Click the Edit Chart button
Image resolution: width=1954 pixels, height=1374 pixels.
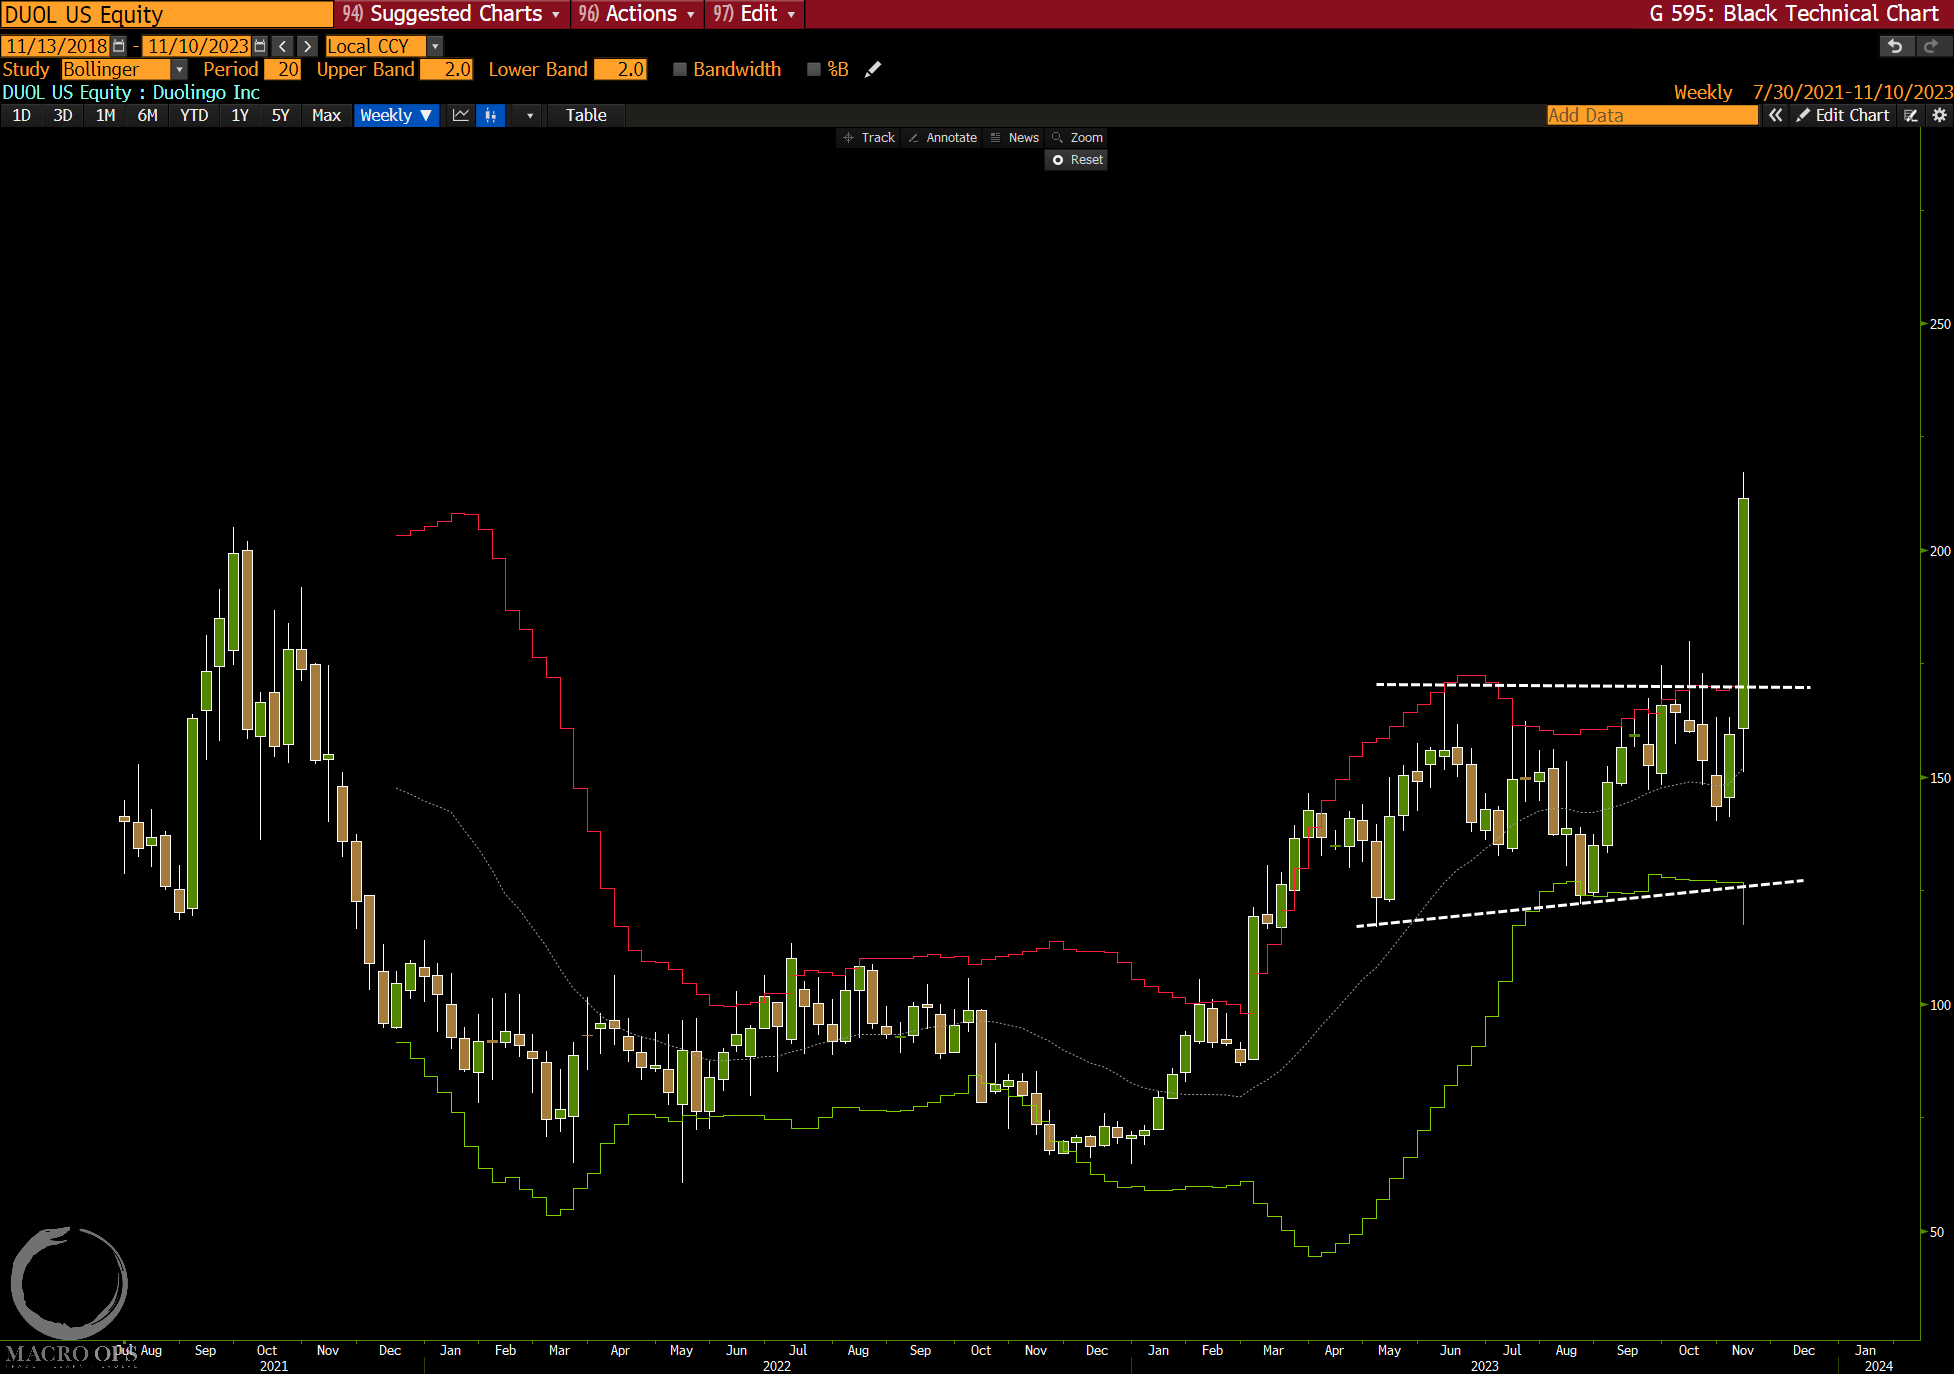[x=1843, y=115]
